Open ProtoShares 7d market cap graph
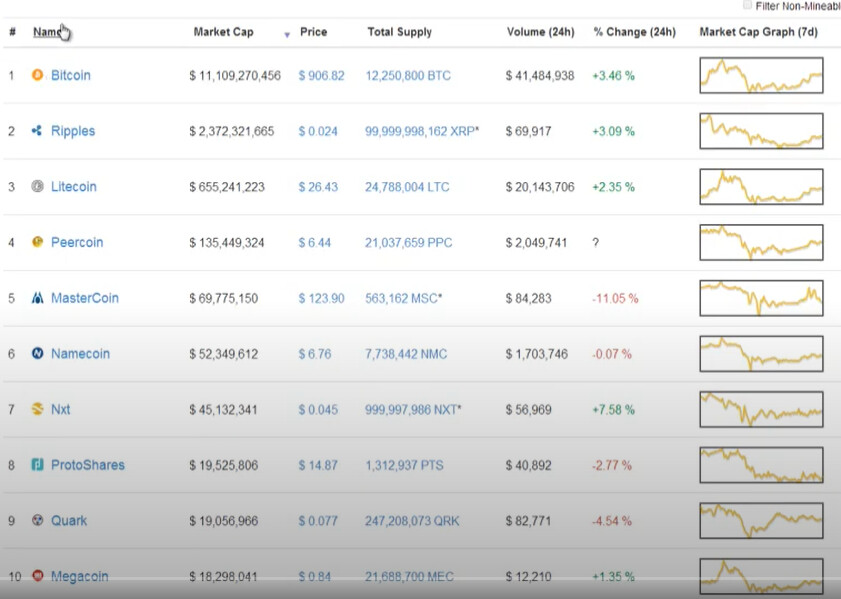 [x=761, y=465]
